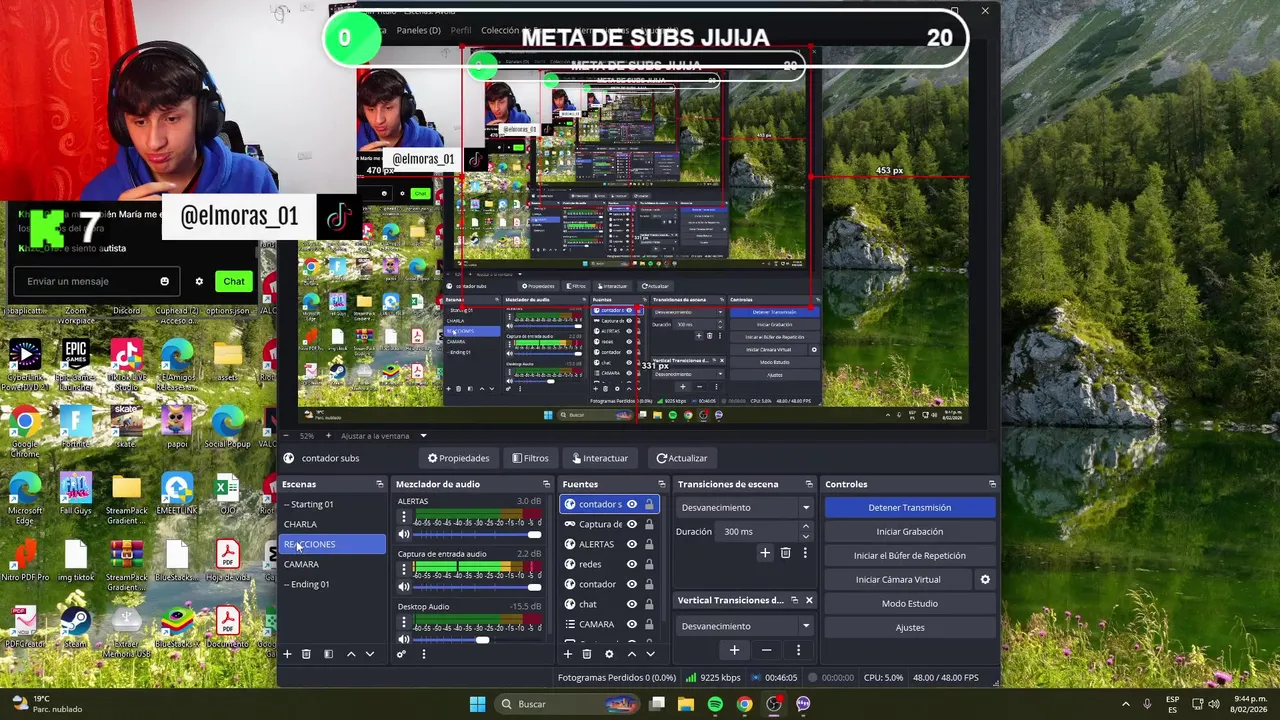The height and width of the screenshot is (720, 1280).
Task: Select the Starting 01 scene
Action: 332,504
